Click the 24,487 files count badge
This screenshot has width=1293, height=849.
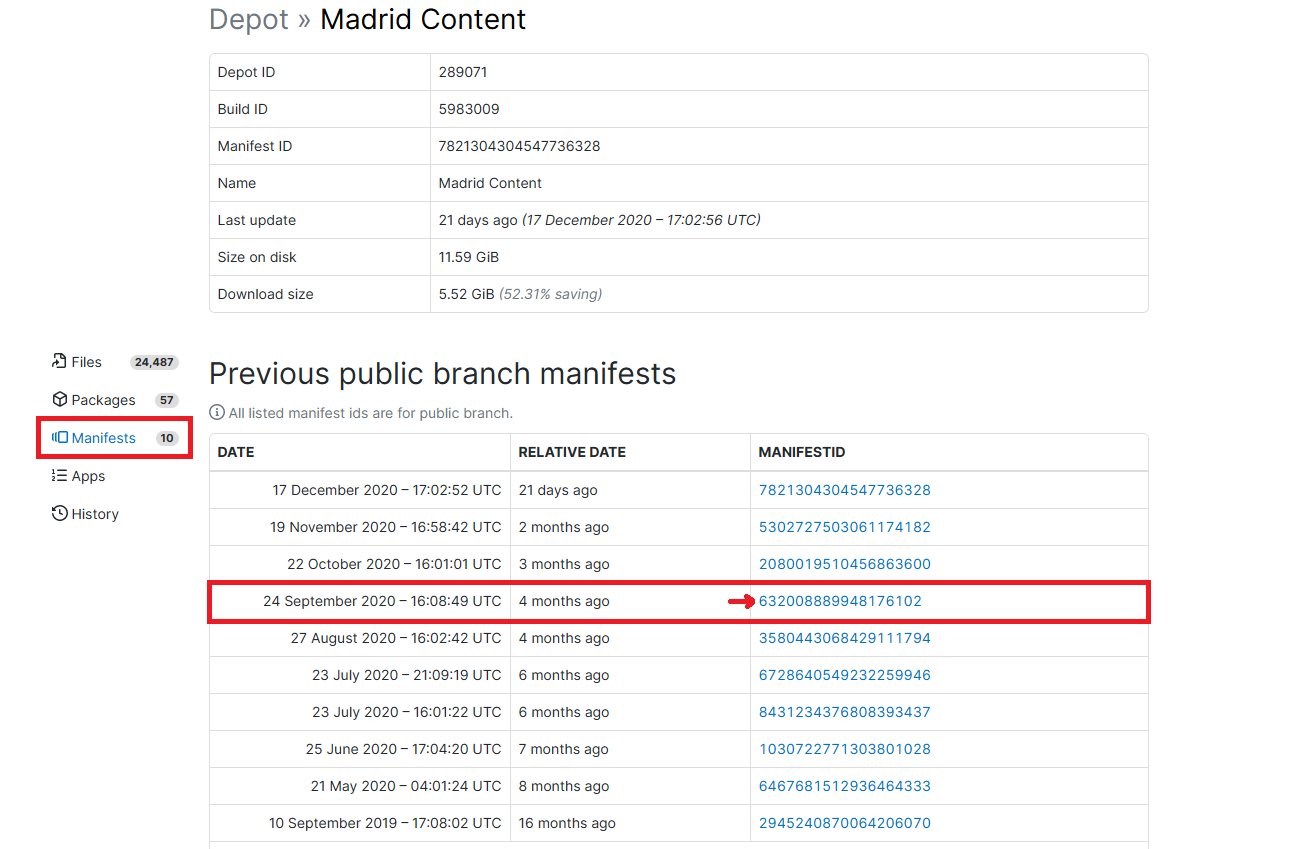[x=154, y=362]
